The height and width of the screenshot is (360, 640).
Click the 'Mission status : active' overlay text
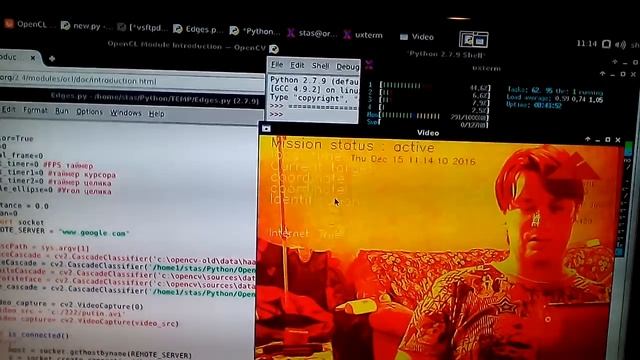tap(353, 145)
